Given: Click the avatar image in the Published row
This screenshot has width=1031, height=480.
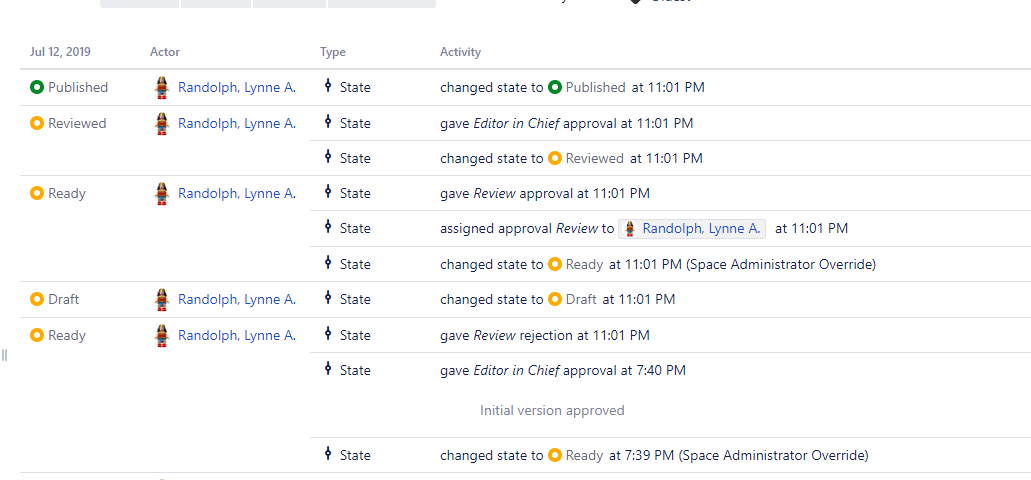Looking at the screenshot, I should pos(162,87).
